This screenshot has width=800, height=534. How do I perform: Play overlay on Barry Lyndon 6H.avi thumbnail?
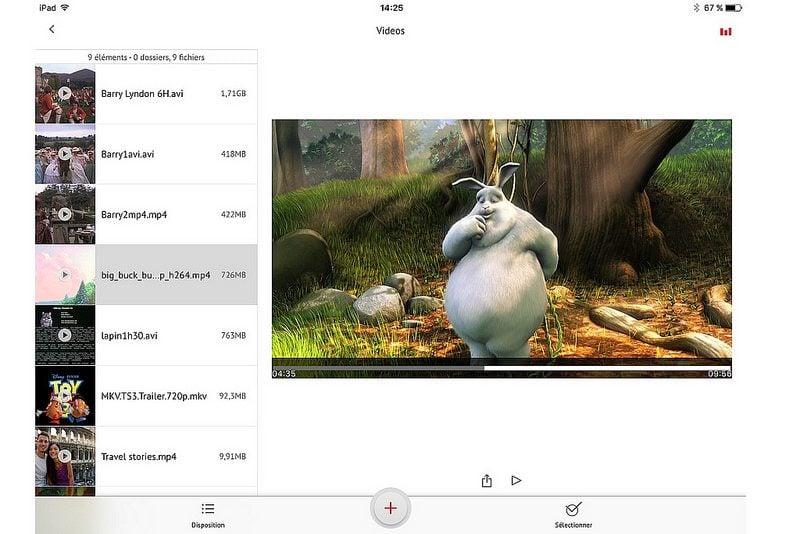tap(65, 93)
